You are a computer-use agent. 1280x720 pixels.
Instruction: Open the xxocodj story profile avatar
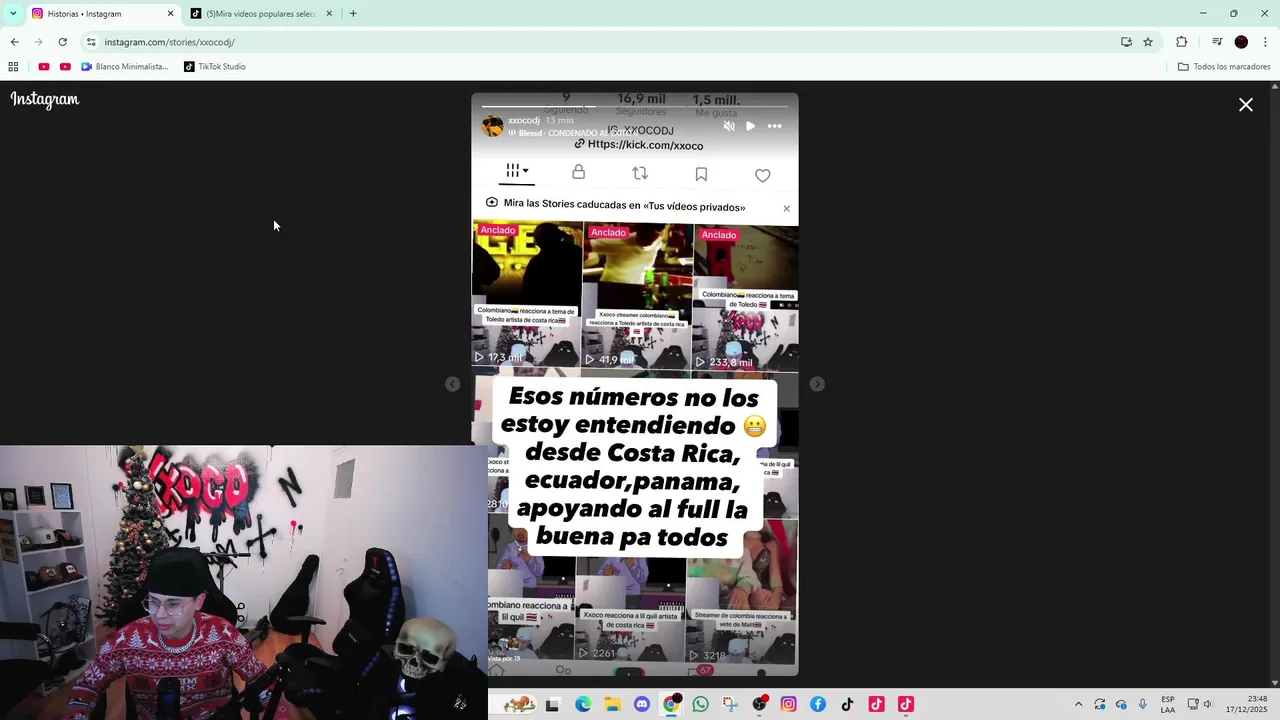[x=493, y=125]
